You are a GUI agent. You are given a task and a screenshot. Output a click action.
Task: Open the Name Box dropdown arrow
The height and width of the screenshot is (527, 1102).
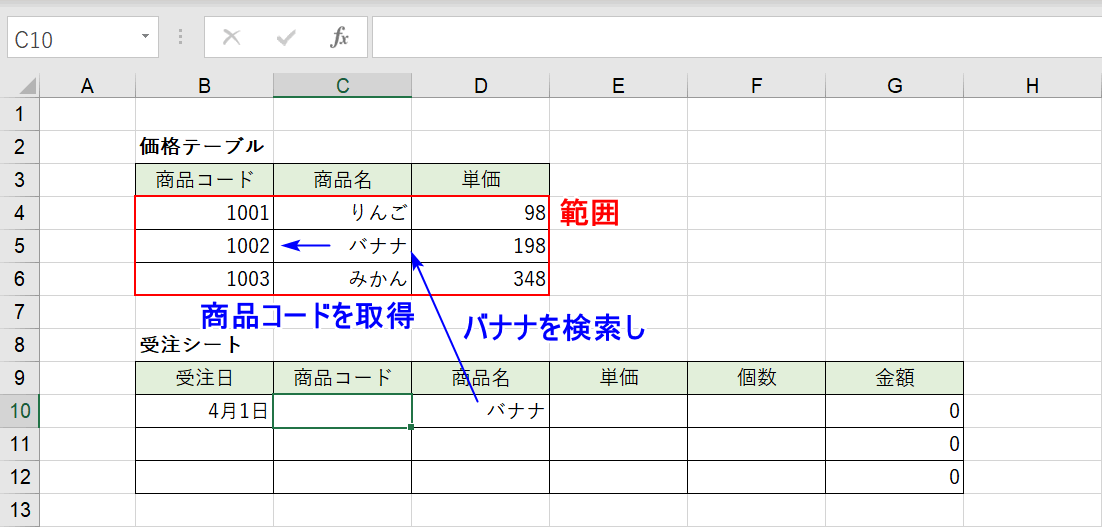145,37
